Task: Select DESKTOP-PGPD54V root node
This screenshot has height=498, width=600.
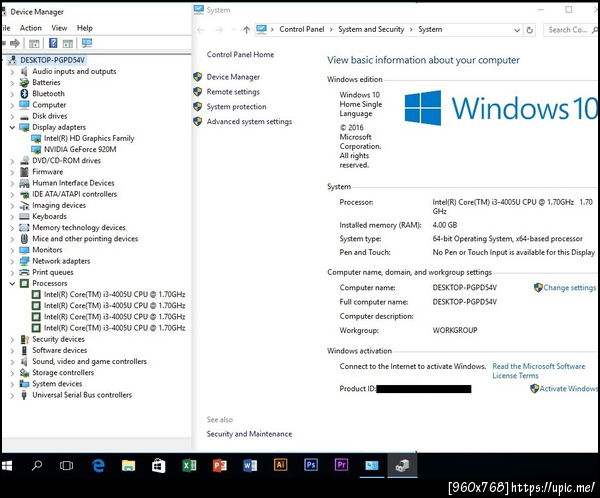Action: tap(52, 60)
